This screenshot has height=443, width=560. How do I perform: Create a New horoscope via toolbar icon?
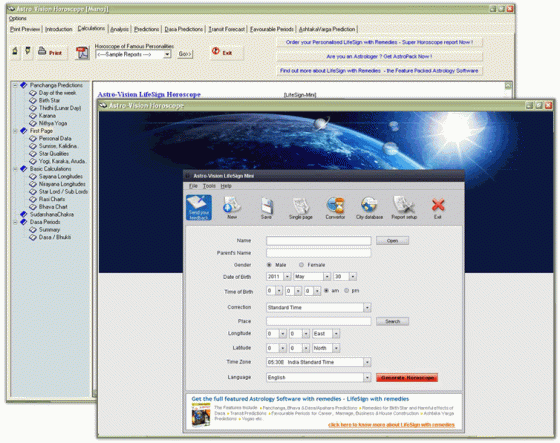point(232,208)
